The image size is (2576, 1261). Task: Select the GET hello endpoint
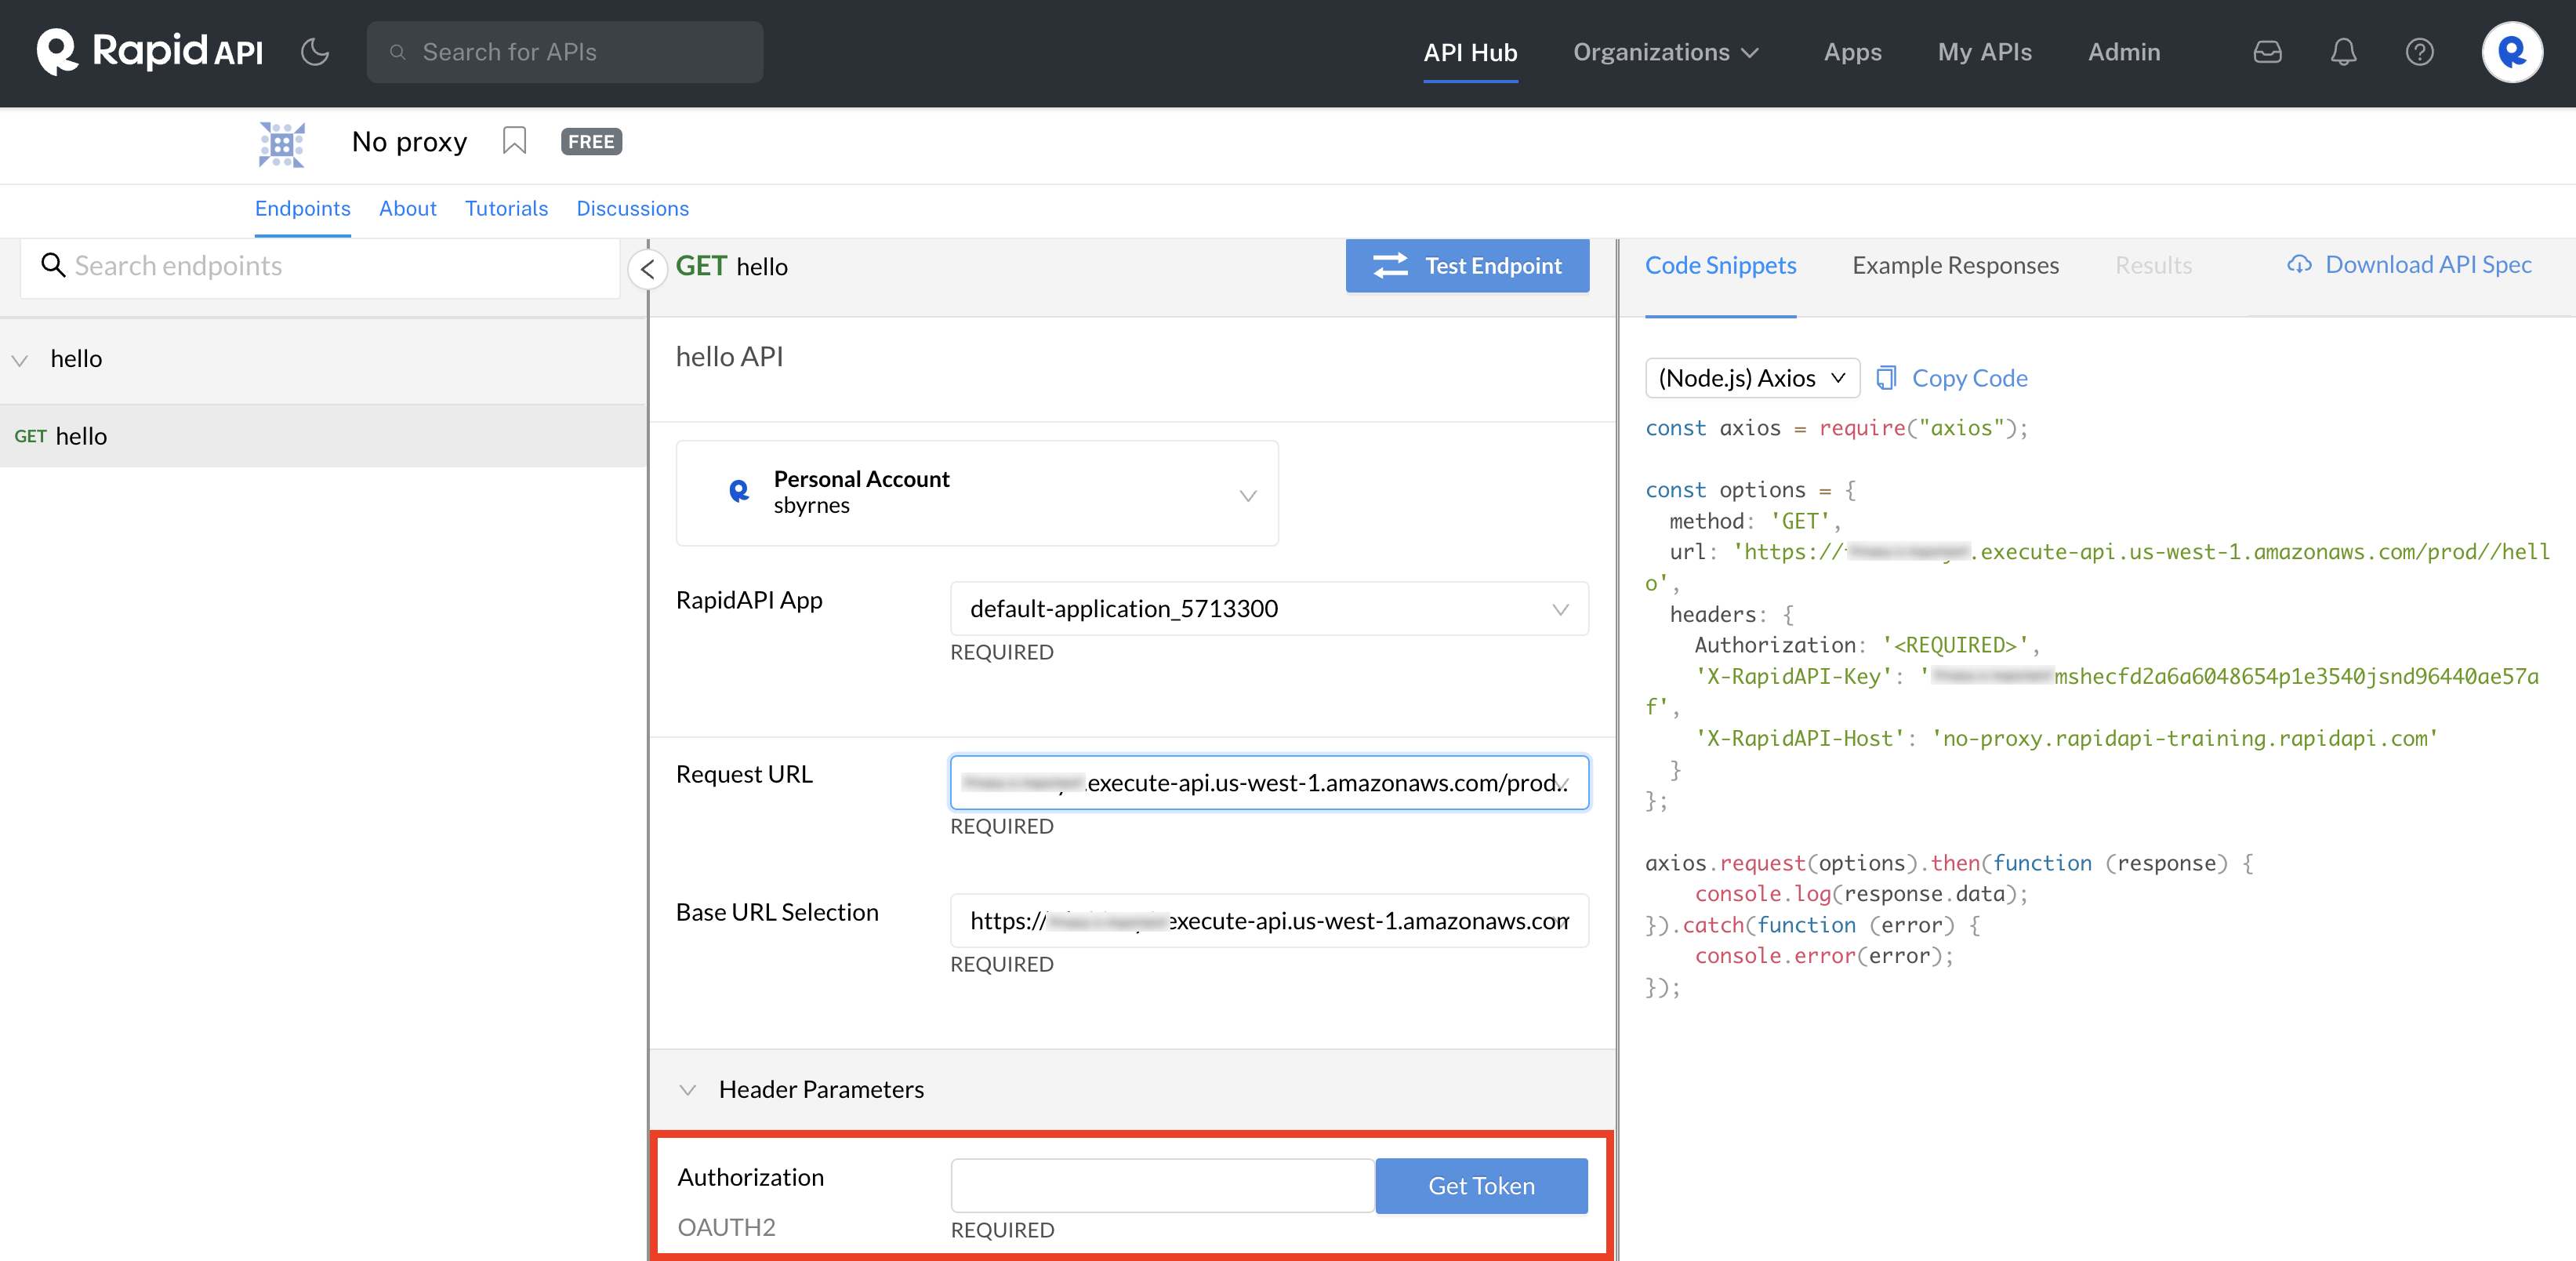point(322,436)
